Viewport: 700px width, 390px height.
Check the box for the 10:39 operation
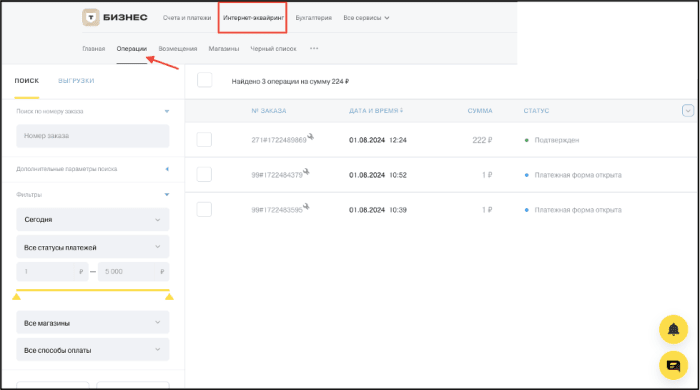[204, 209]
